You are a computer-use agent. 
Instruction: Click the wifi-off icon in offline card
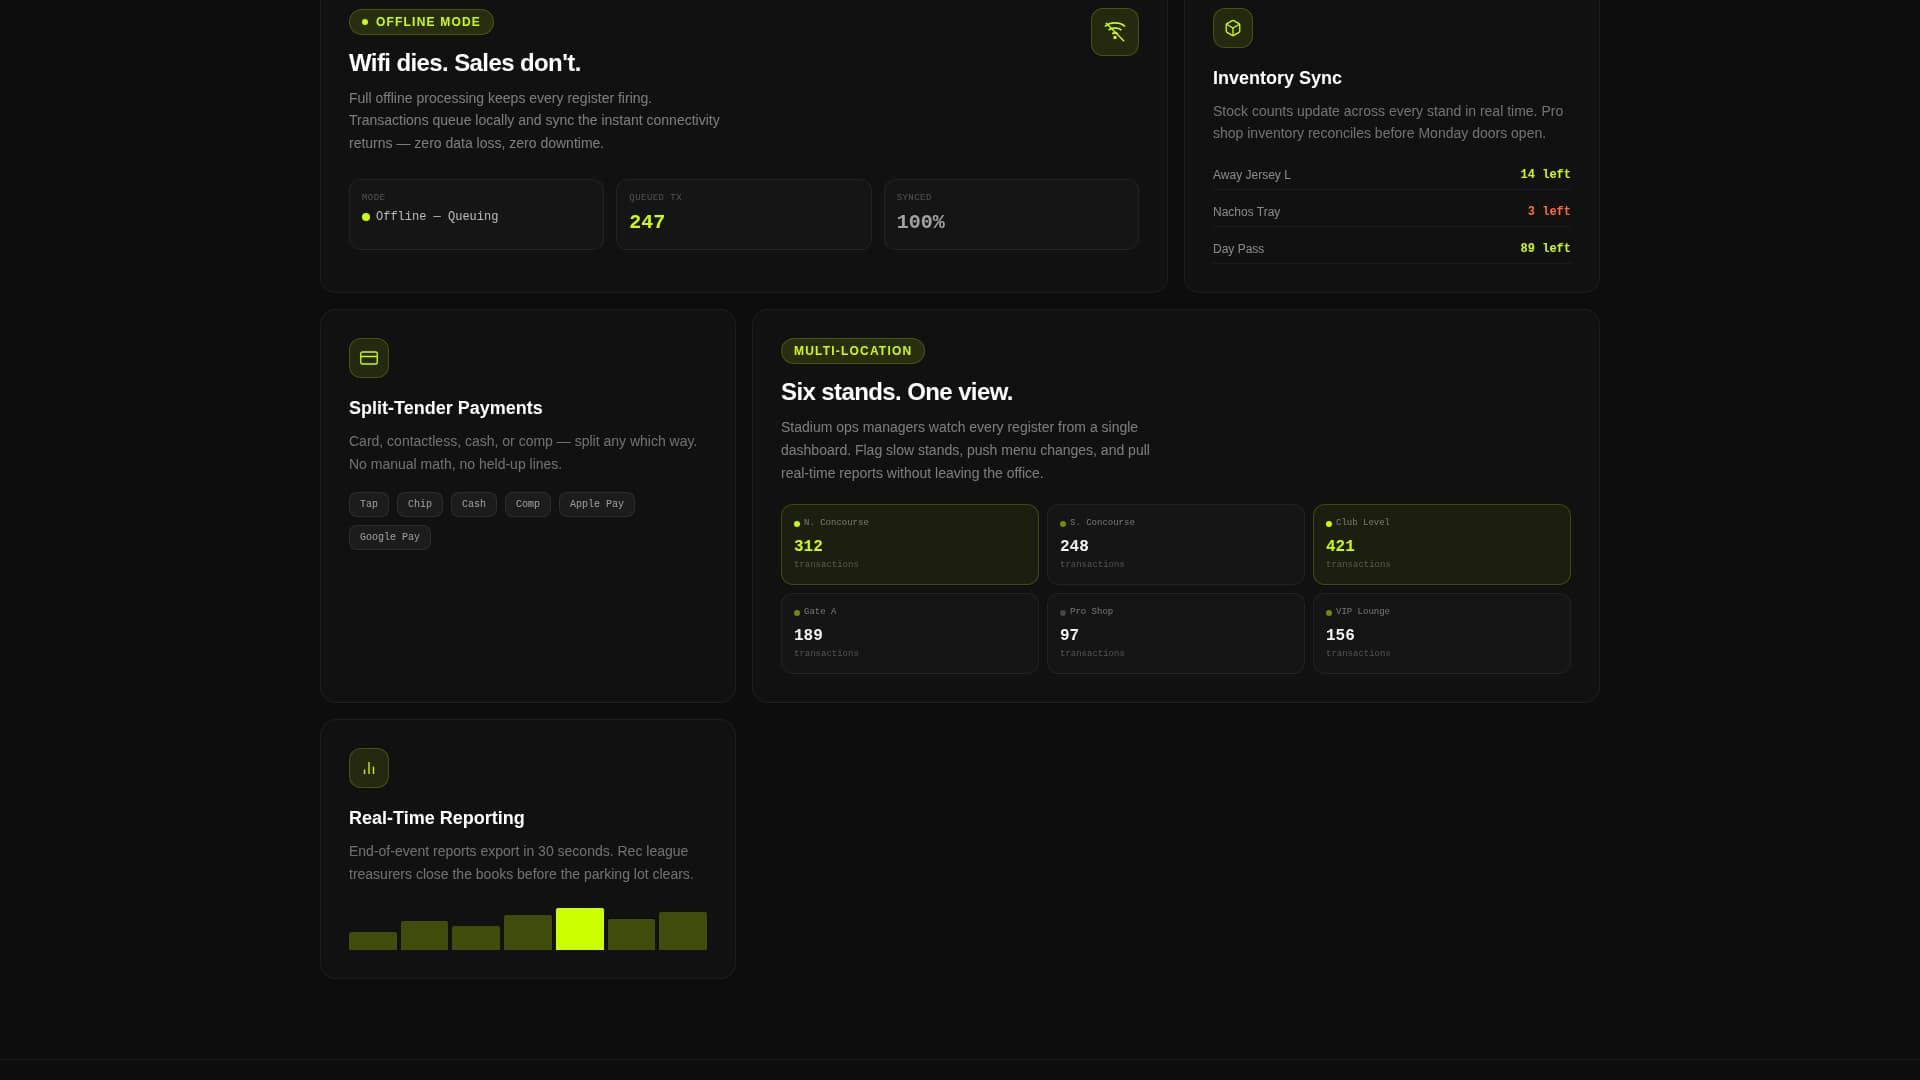tap(1114, 32)
